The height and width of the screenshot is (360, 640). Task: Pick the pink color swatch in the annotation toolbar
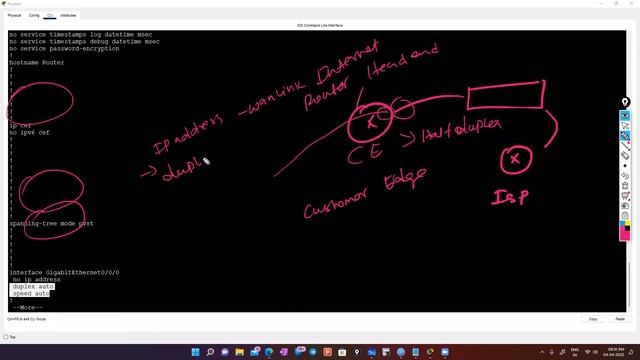click(x=624, y=236)
